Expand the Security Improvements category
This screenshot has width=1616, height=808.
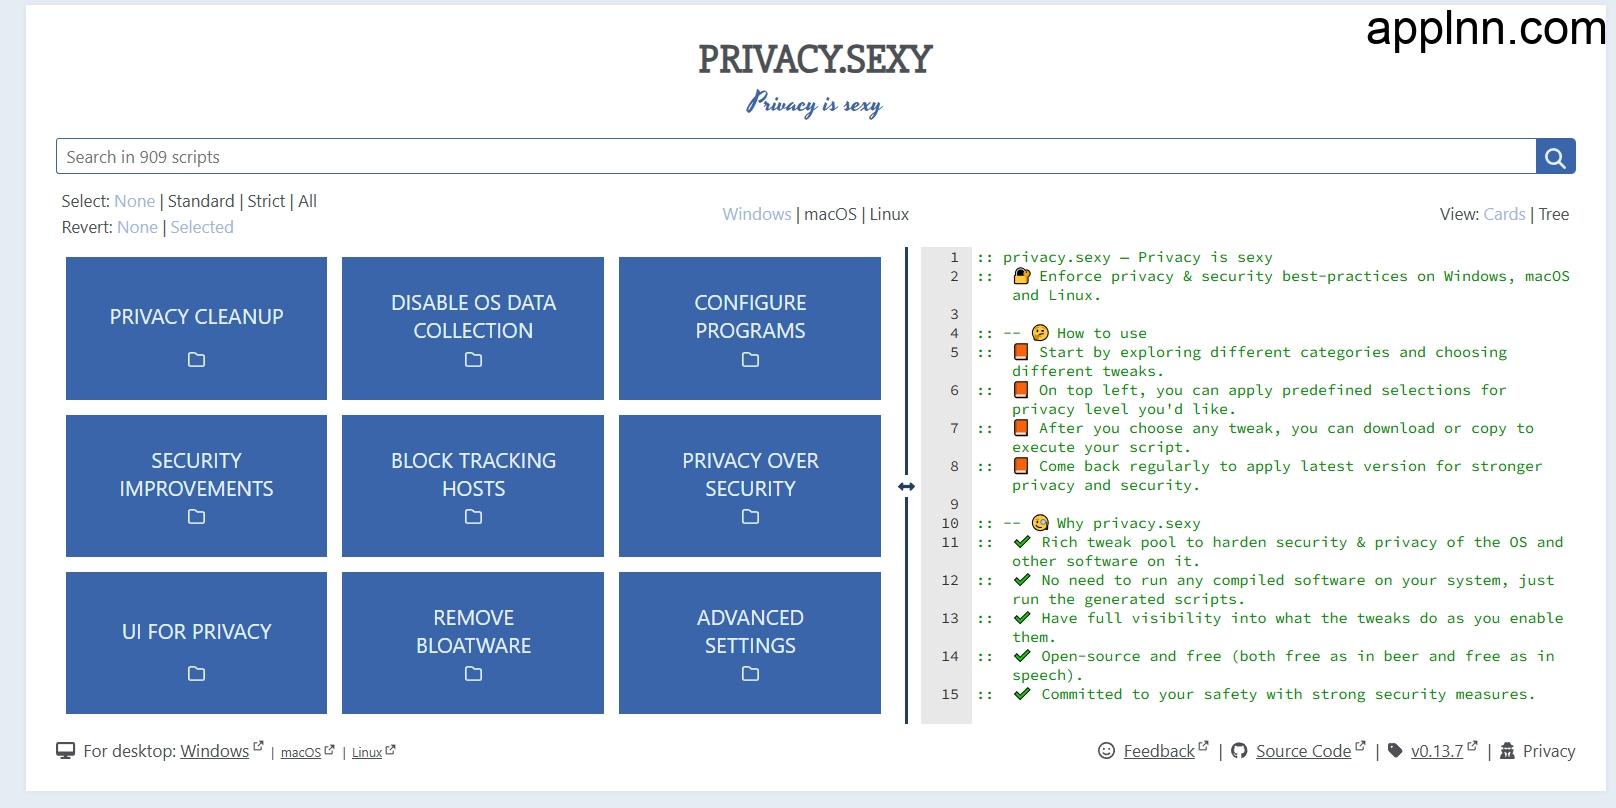coord(196,486)
